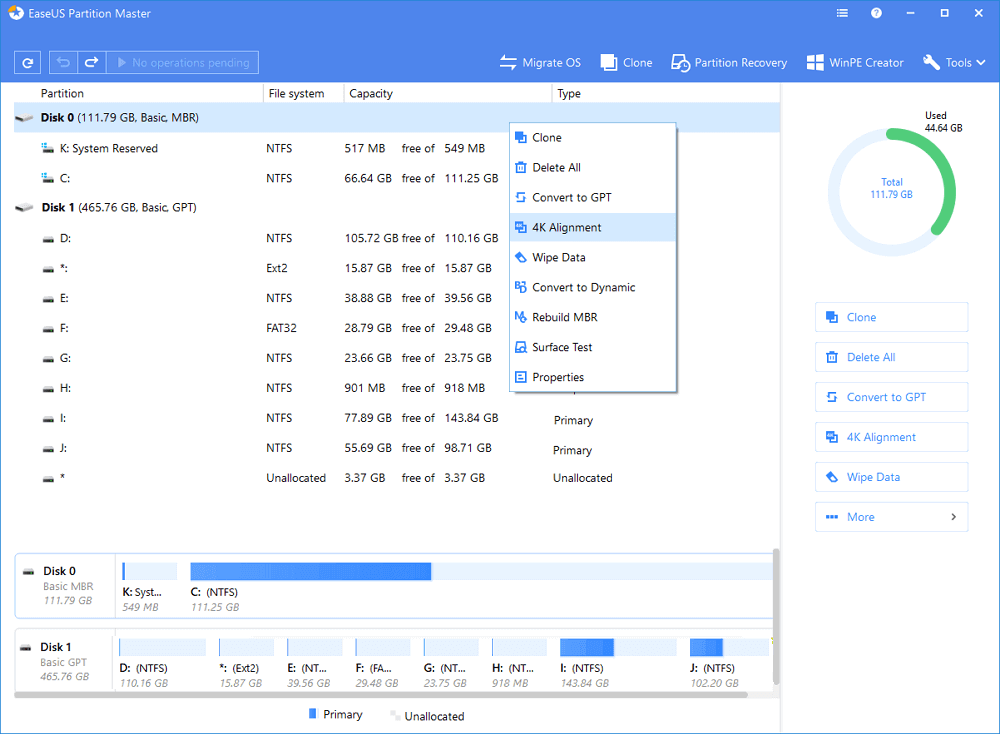Choose Surface Test from the context menu
The image size is (1000, 734).
coord(561,348)
